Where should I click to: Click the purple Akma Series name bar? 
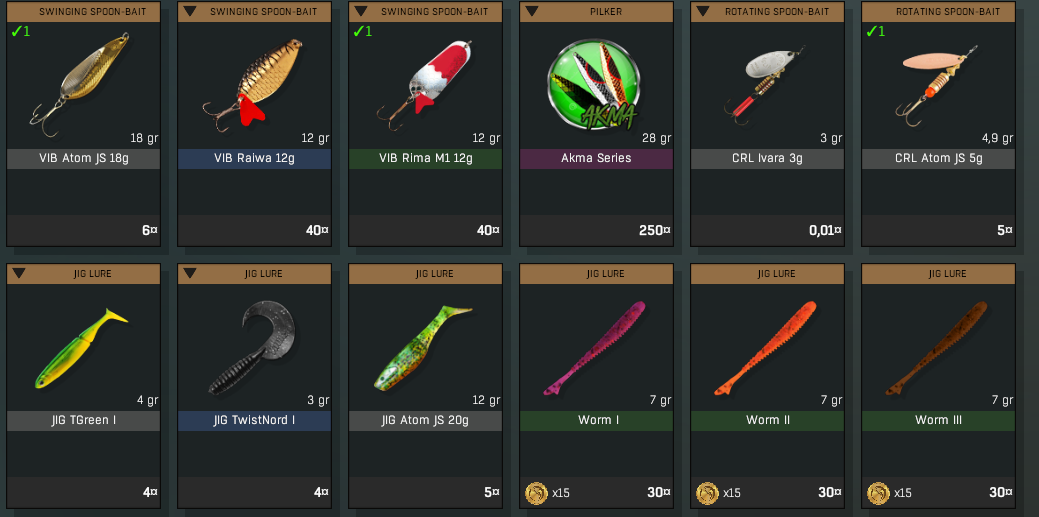coord(596,158)
